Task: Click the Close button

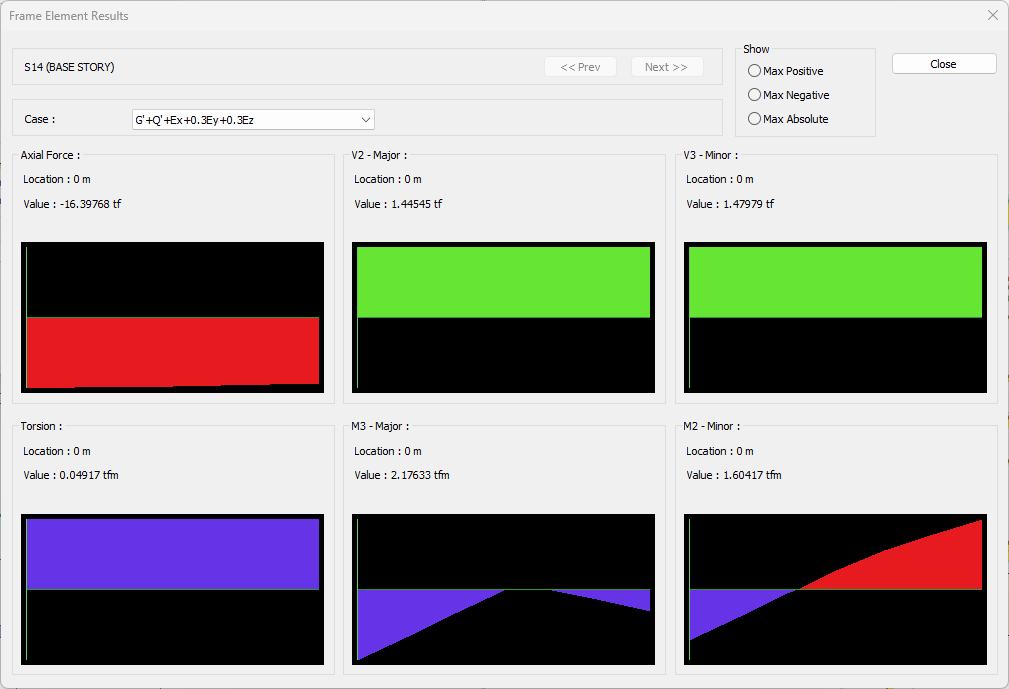Action: (x=943, y=64)
